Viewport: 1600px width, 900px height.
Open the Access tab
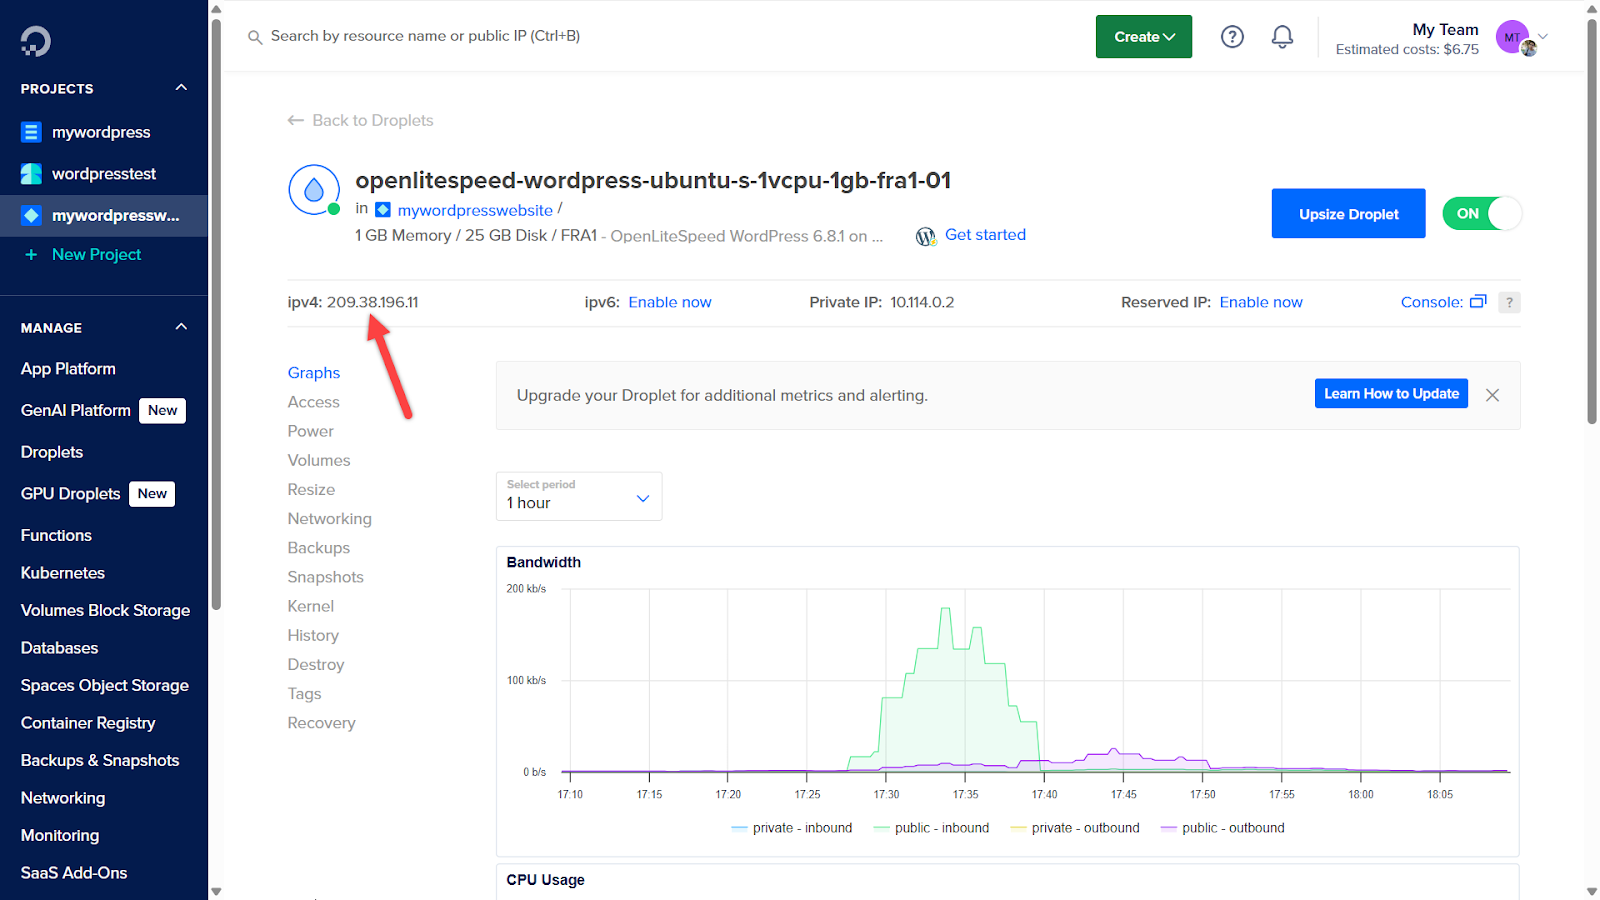coord(314,402)
